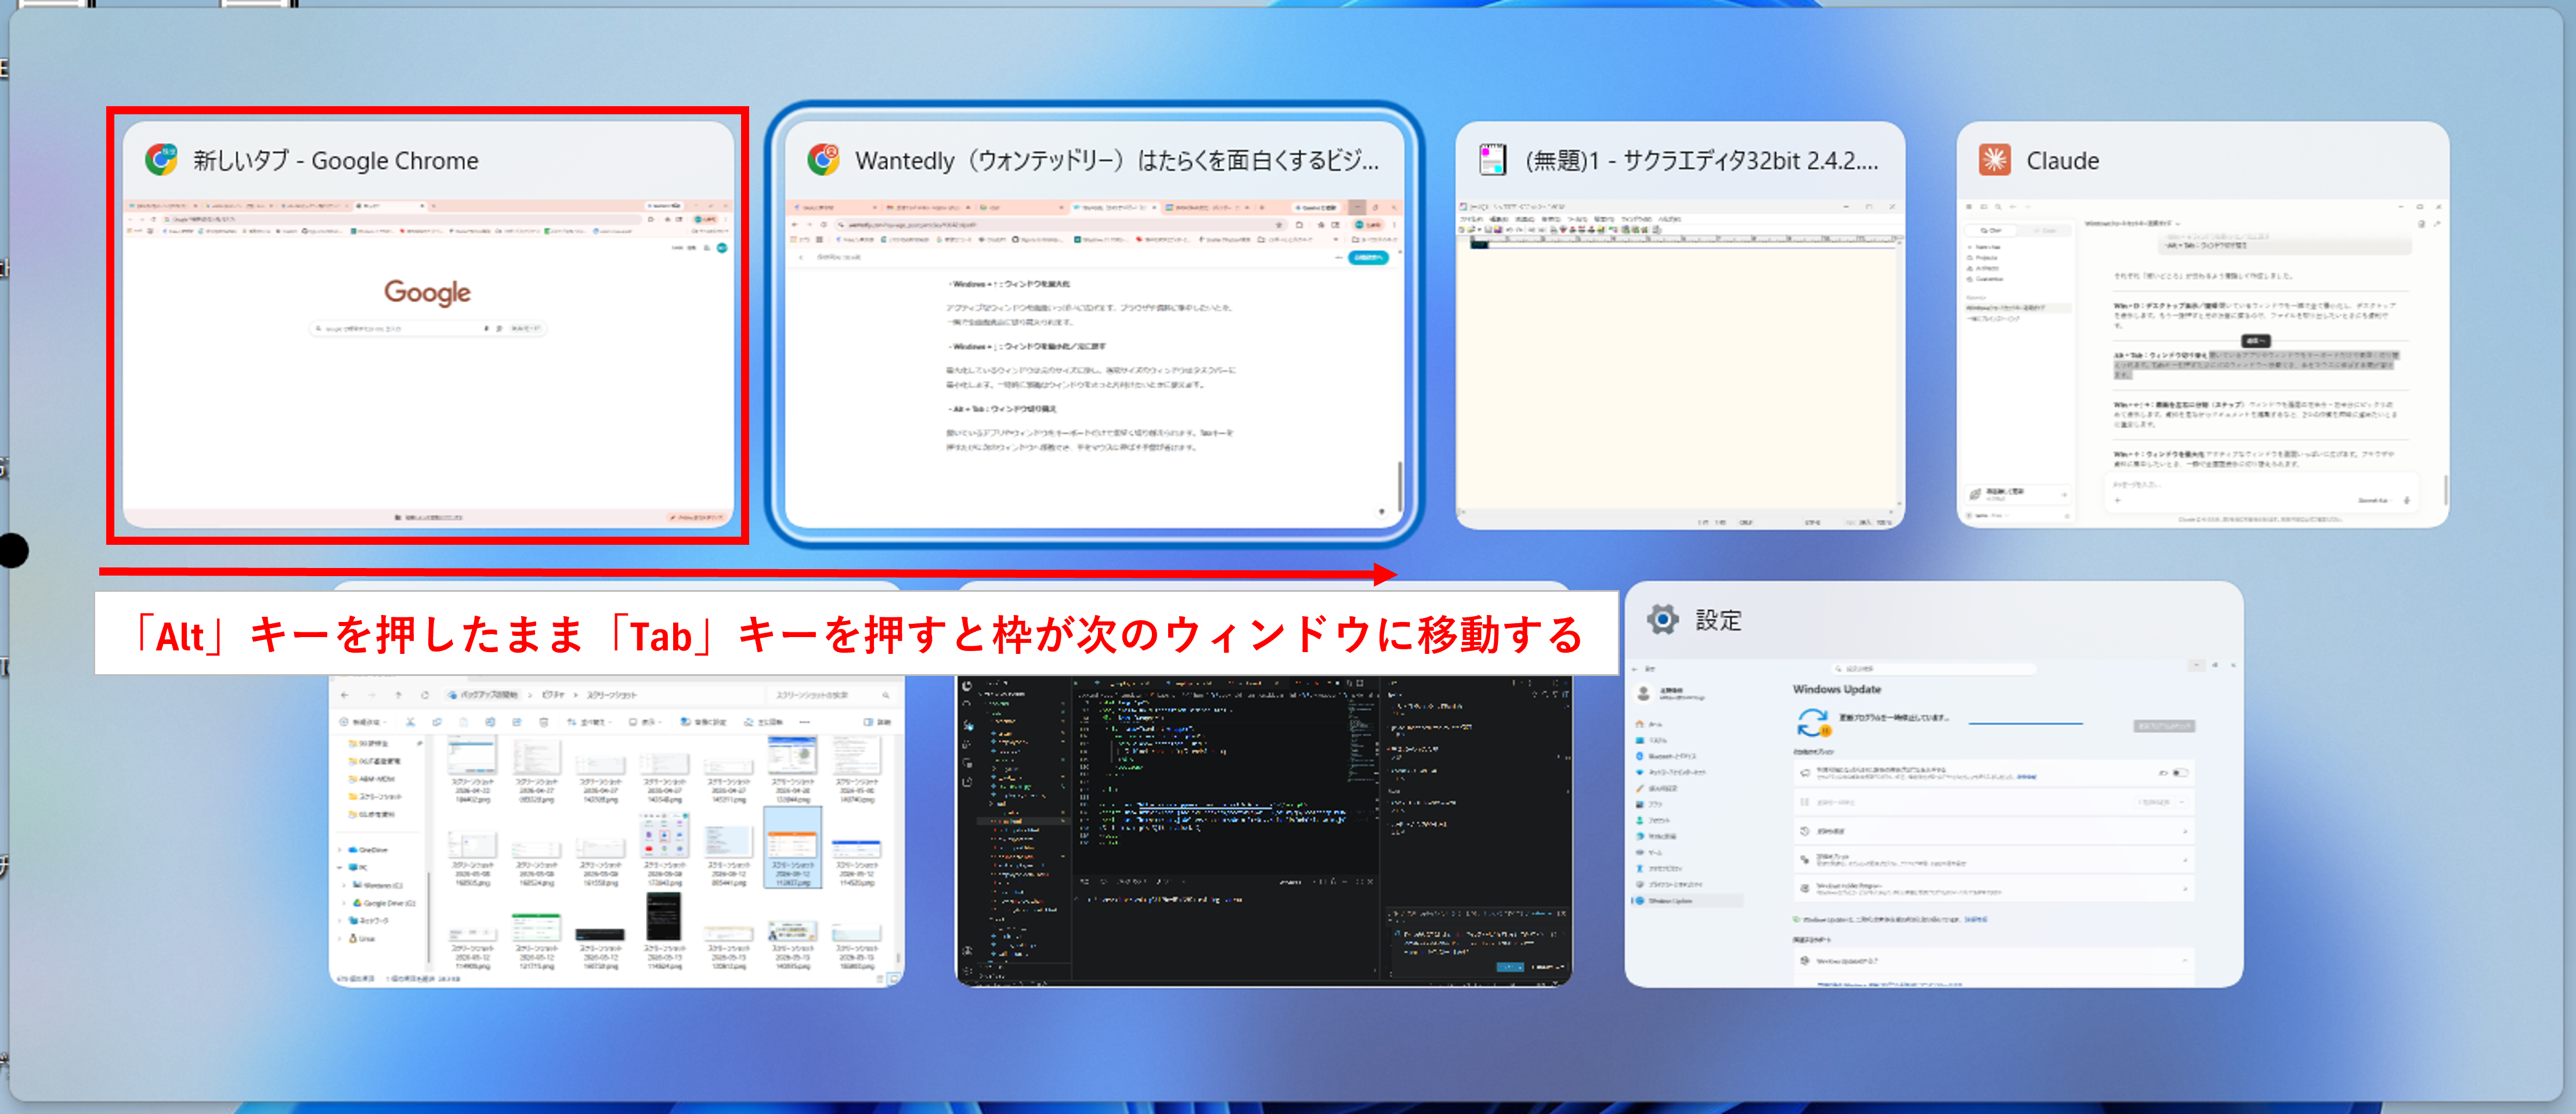Switch to the Claude app window
The width and height of the screenshot is (2576, 1114).
coord(2202,325)
